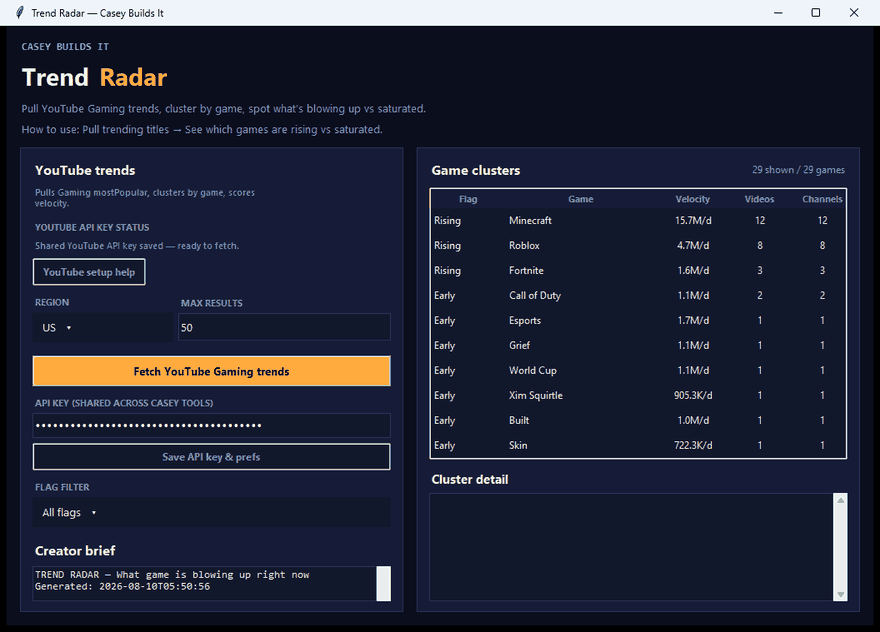The image size is (880, 632).
Task: Select the Minecraft row
Action: (x=638, y=221)
